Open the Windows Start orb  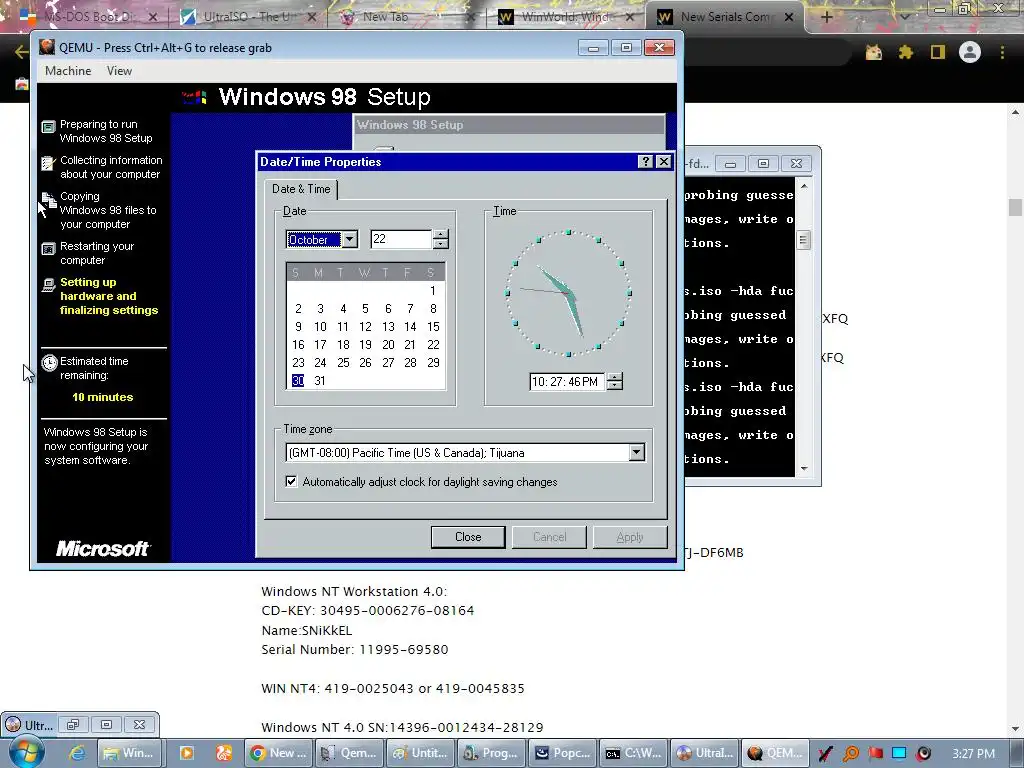pos(27,753)
